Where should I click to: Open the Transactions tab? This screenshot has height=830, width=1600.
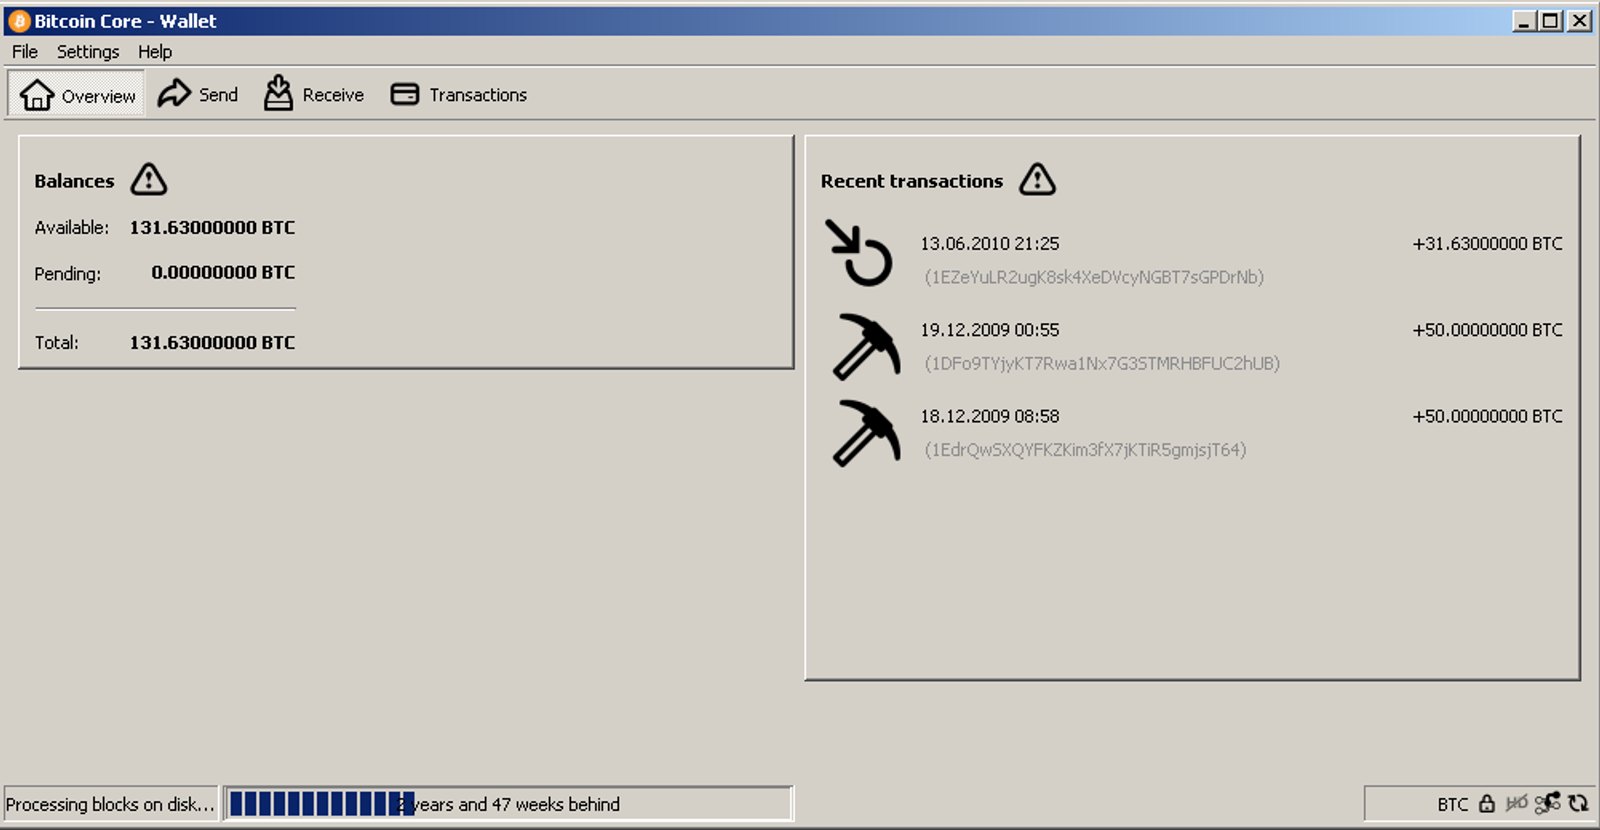click(x=459, y=95)
